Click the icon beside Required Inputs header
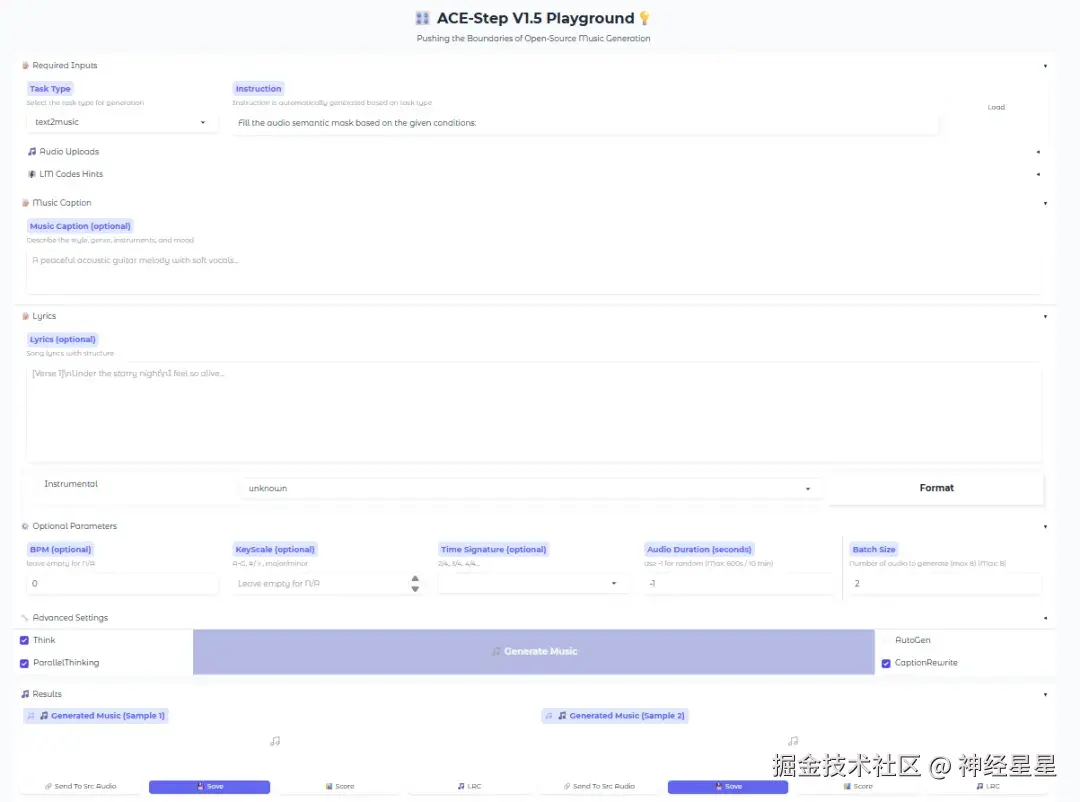The height and width of the screenshot is (802, 1080). [x=25, y=65]
